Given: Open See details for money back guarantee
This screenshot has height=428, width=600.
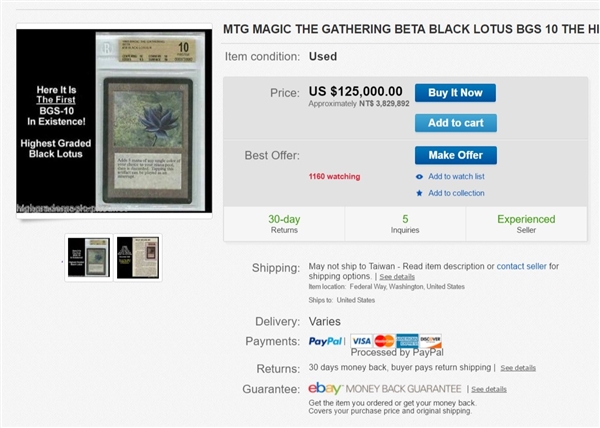Looking at the screenshot, I should click(489, 389).
